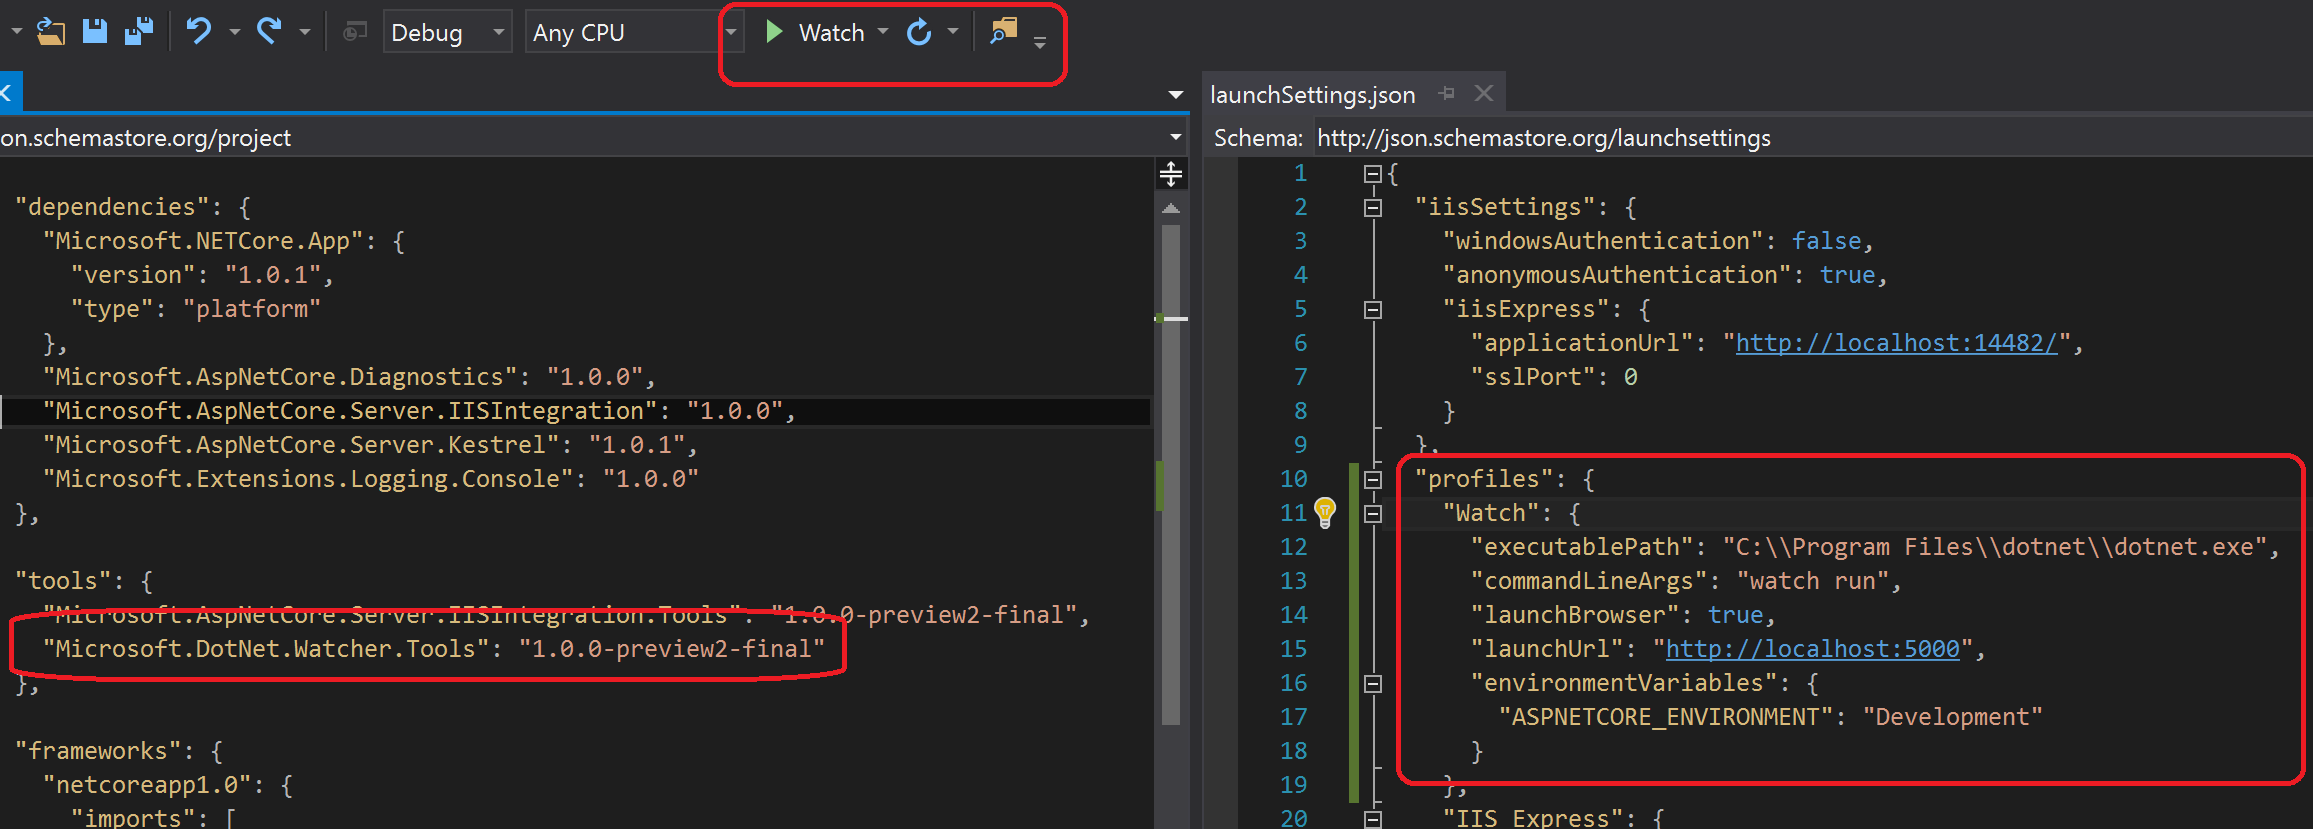Click the Microsoft.DotNet.Watcher.Tools line
The image size is (2313, 829).
(x=434, y=649)
